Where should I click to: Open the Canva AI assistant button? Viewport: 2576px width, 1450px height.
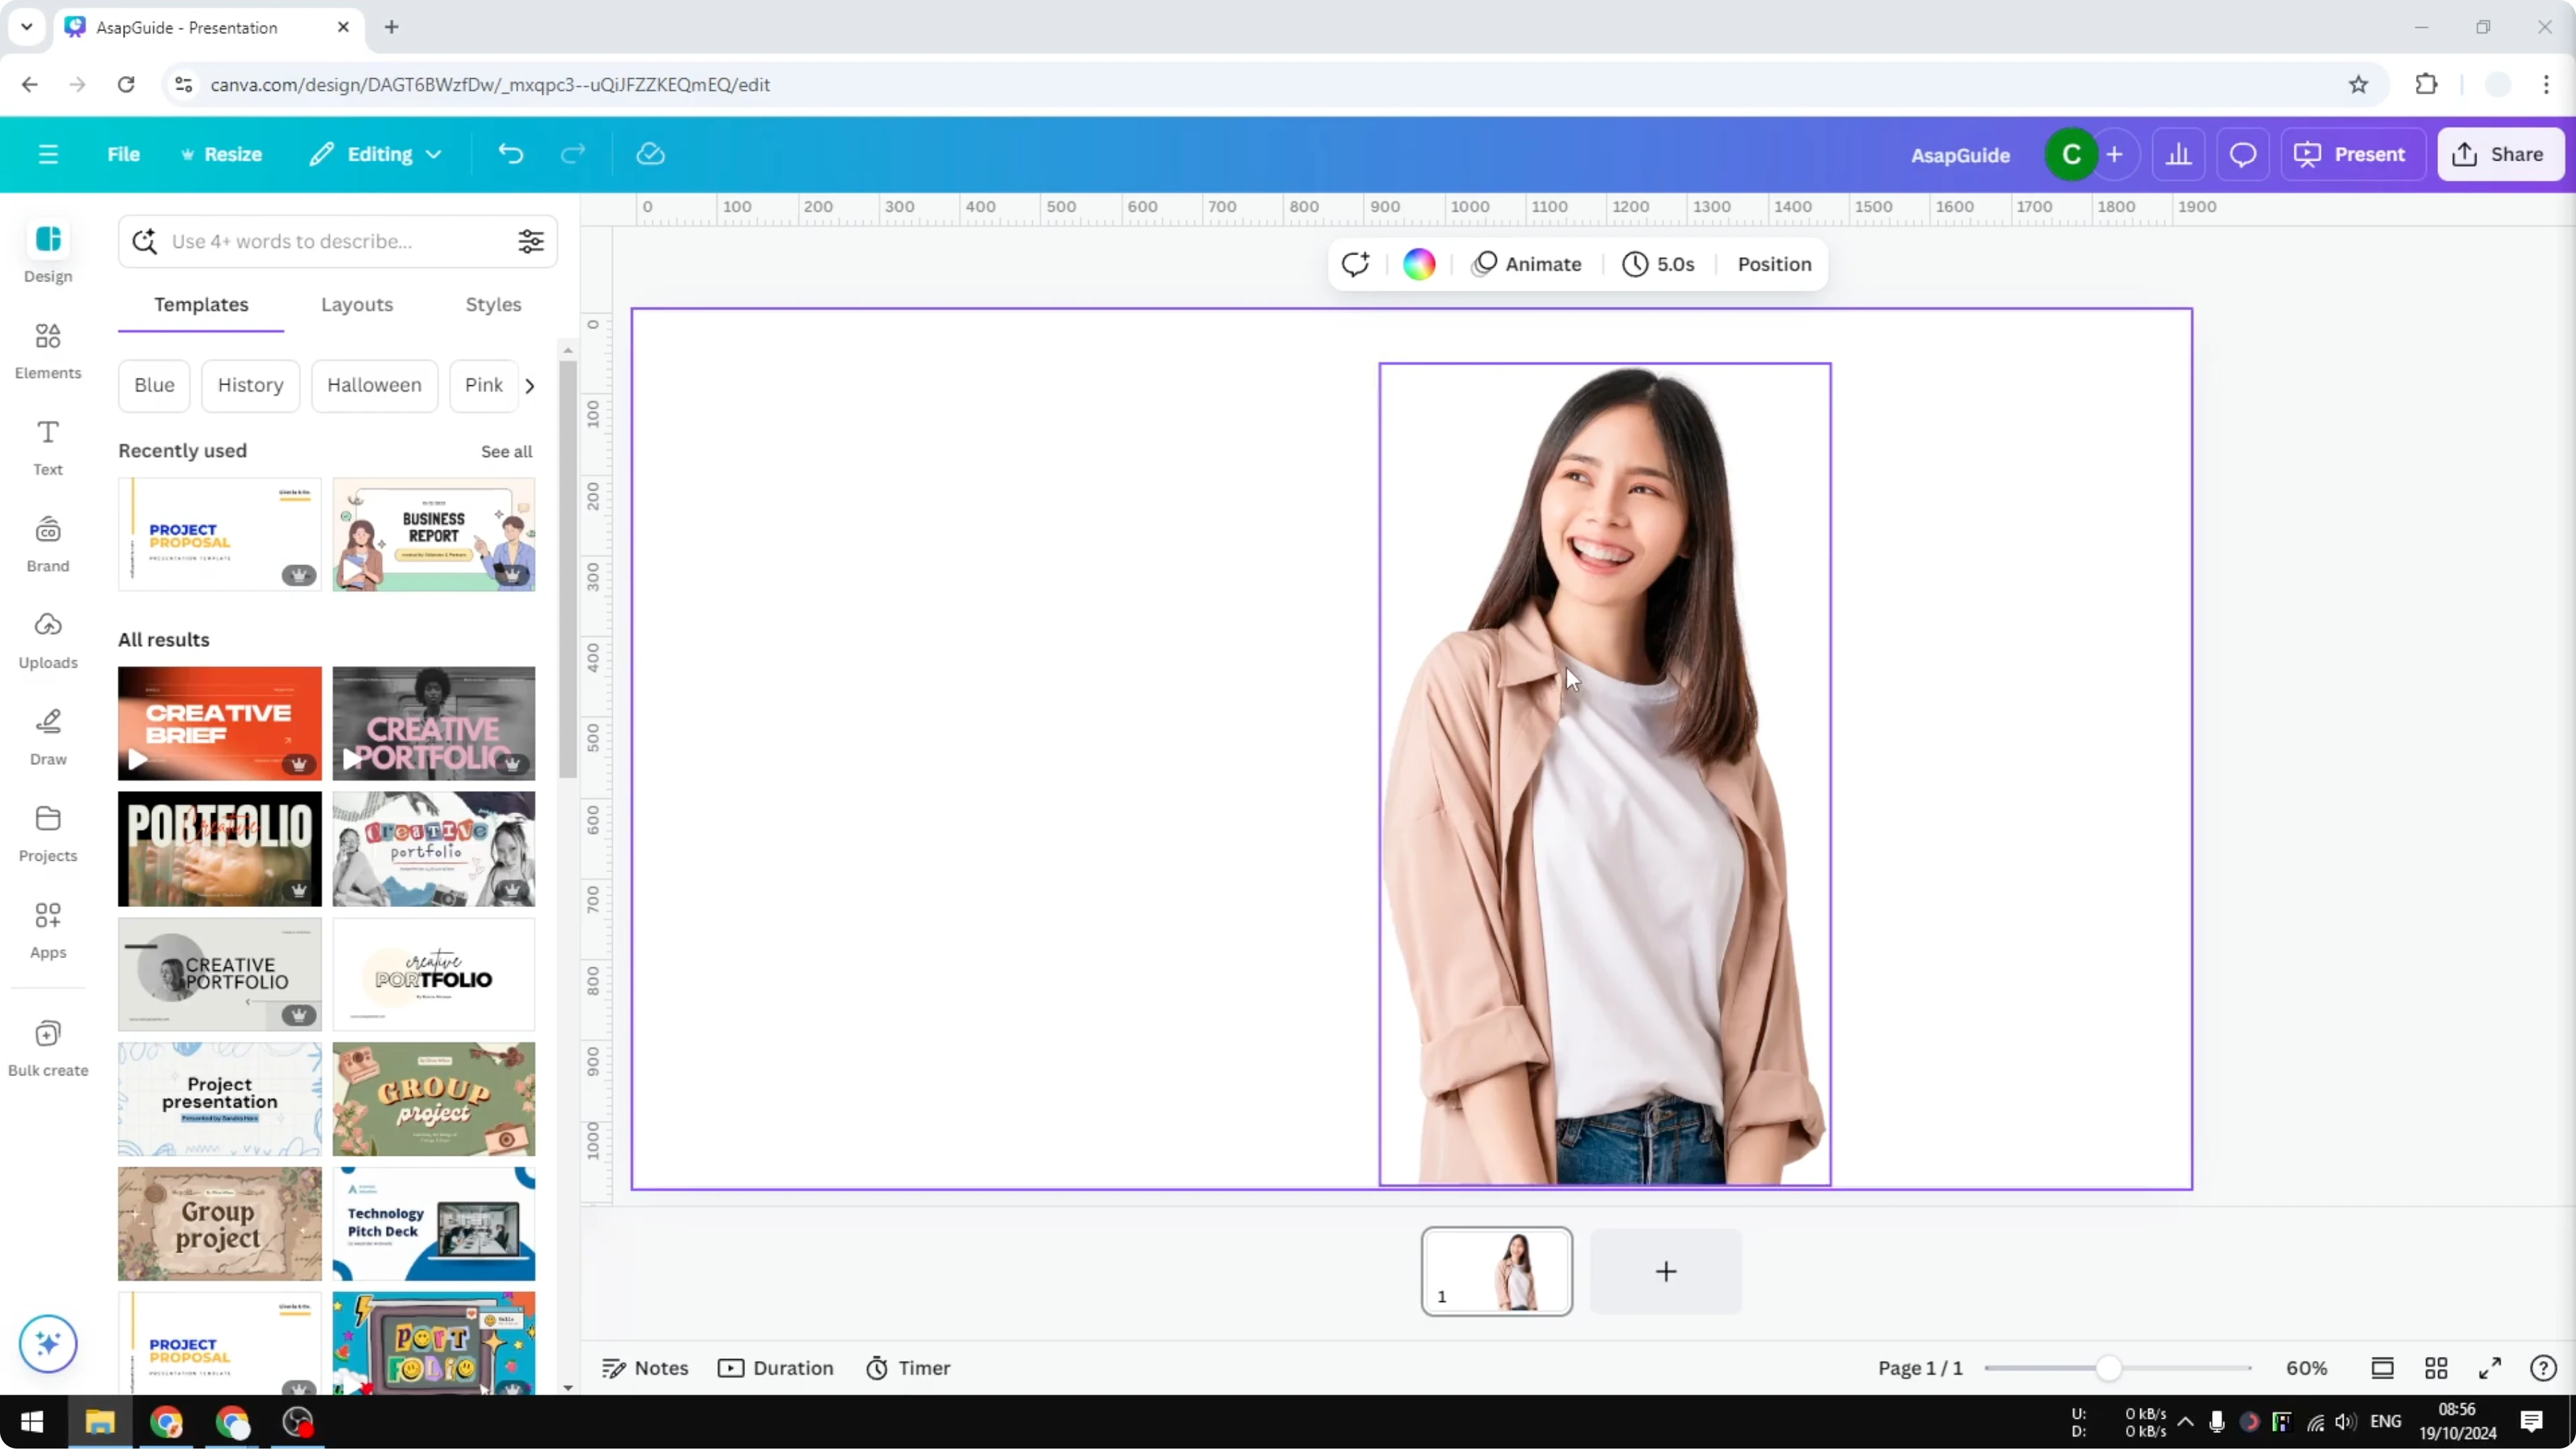coord(47,1343)
